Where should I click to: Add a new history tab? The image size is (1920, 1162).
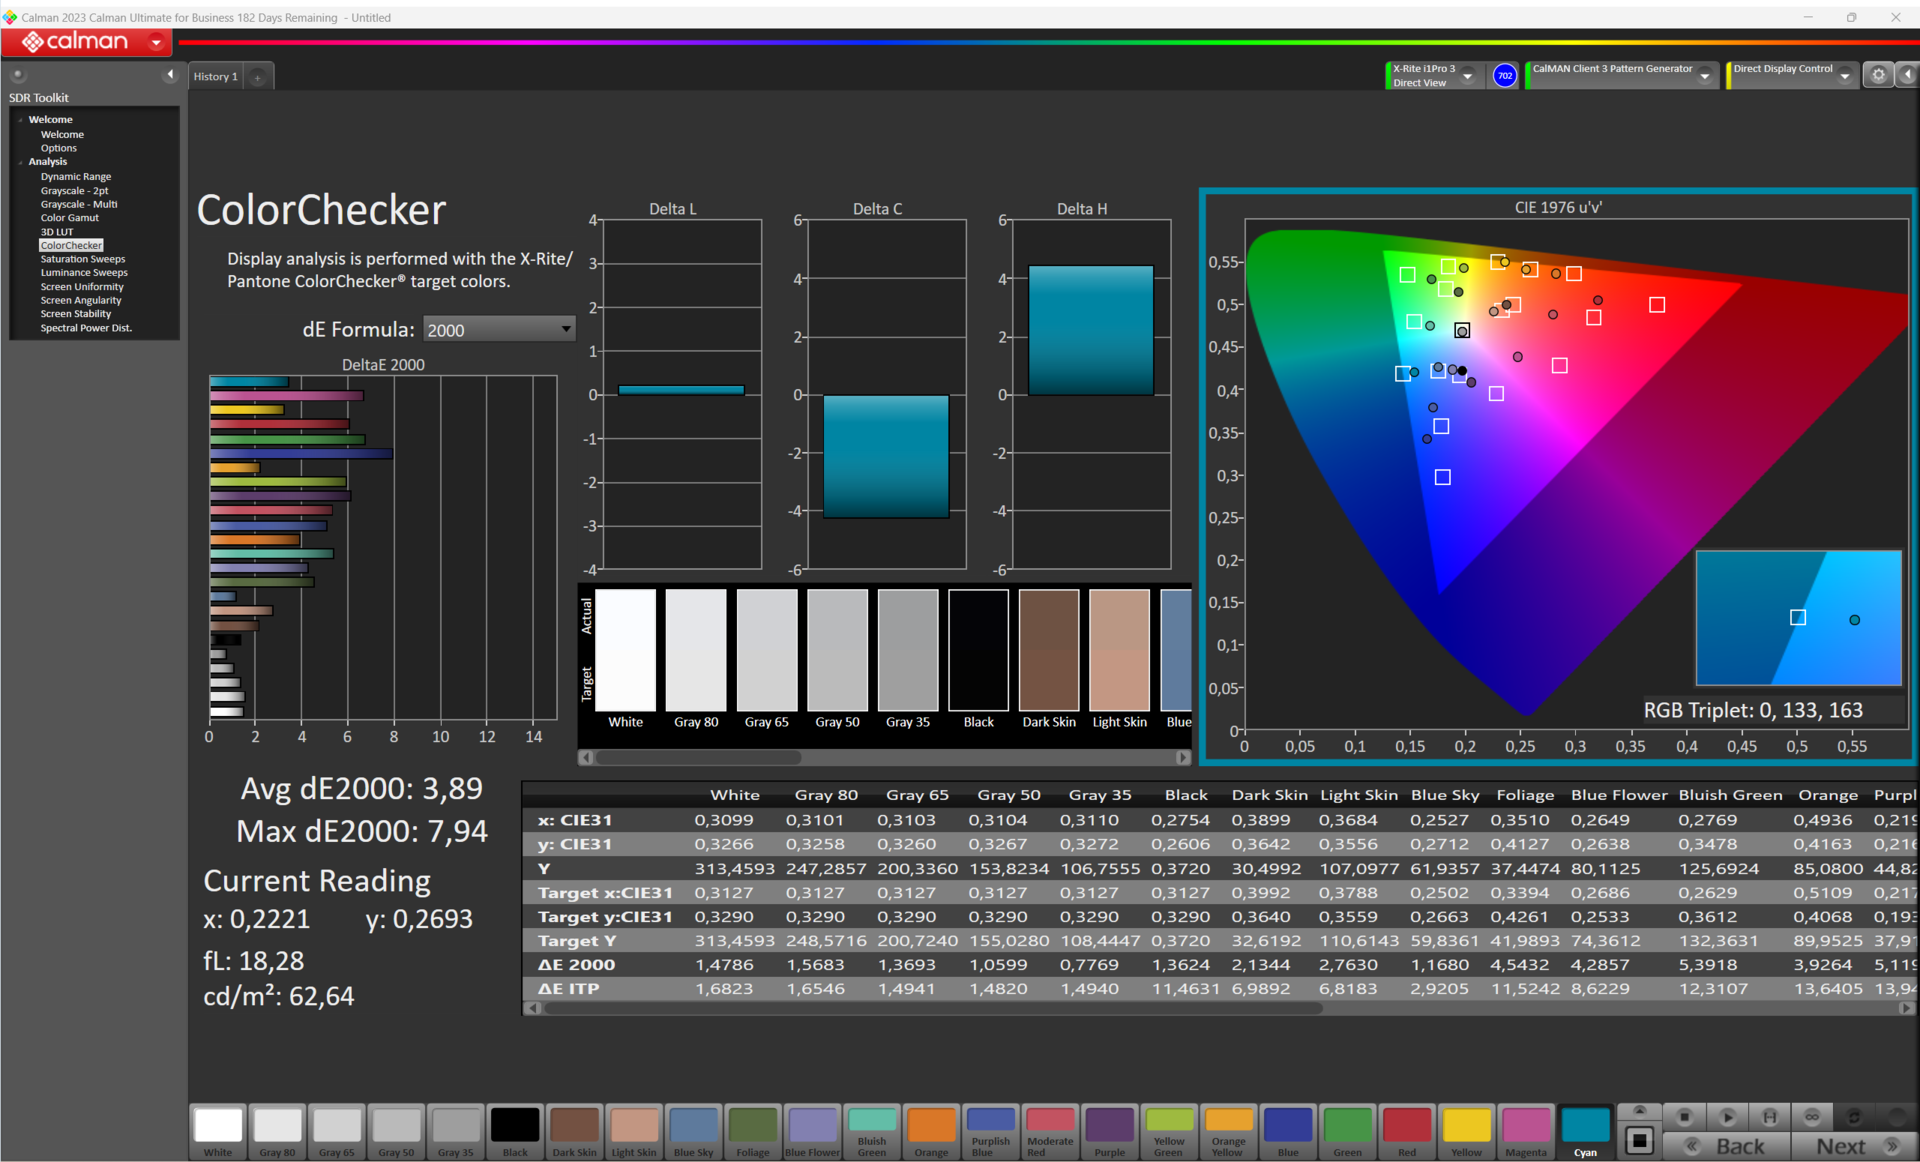coord(257,77)
